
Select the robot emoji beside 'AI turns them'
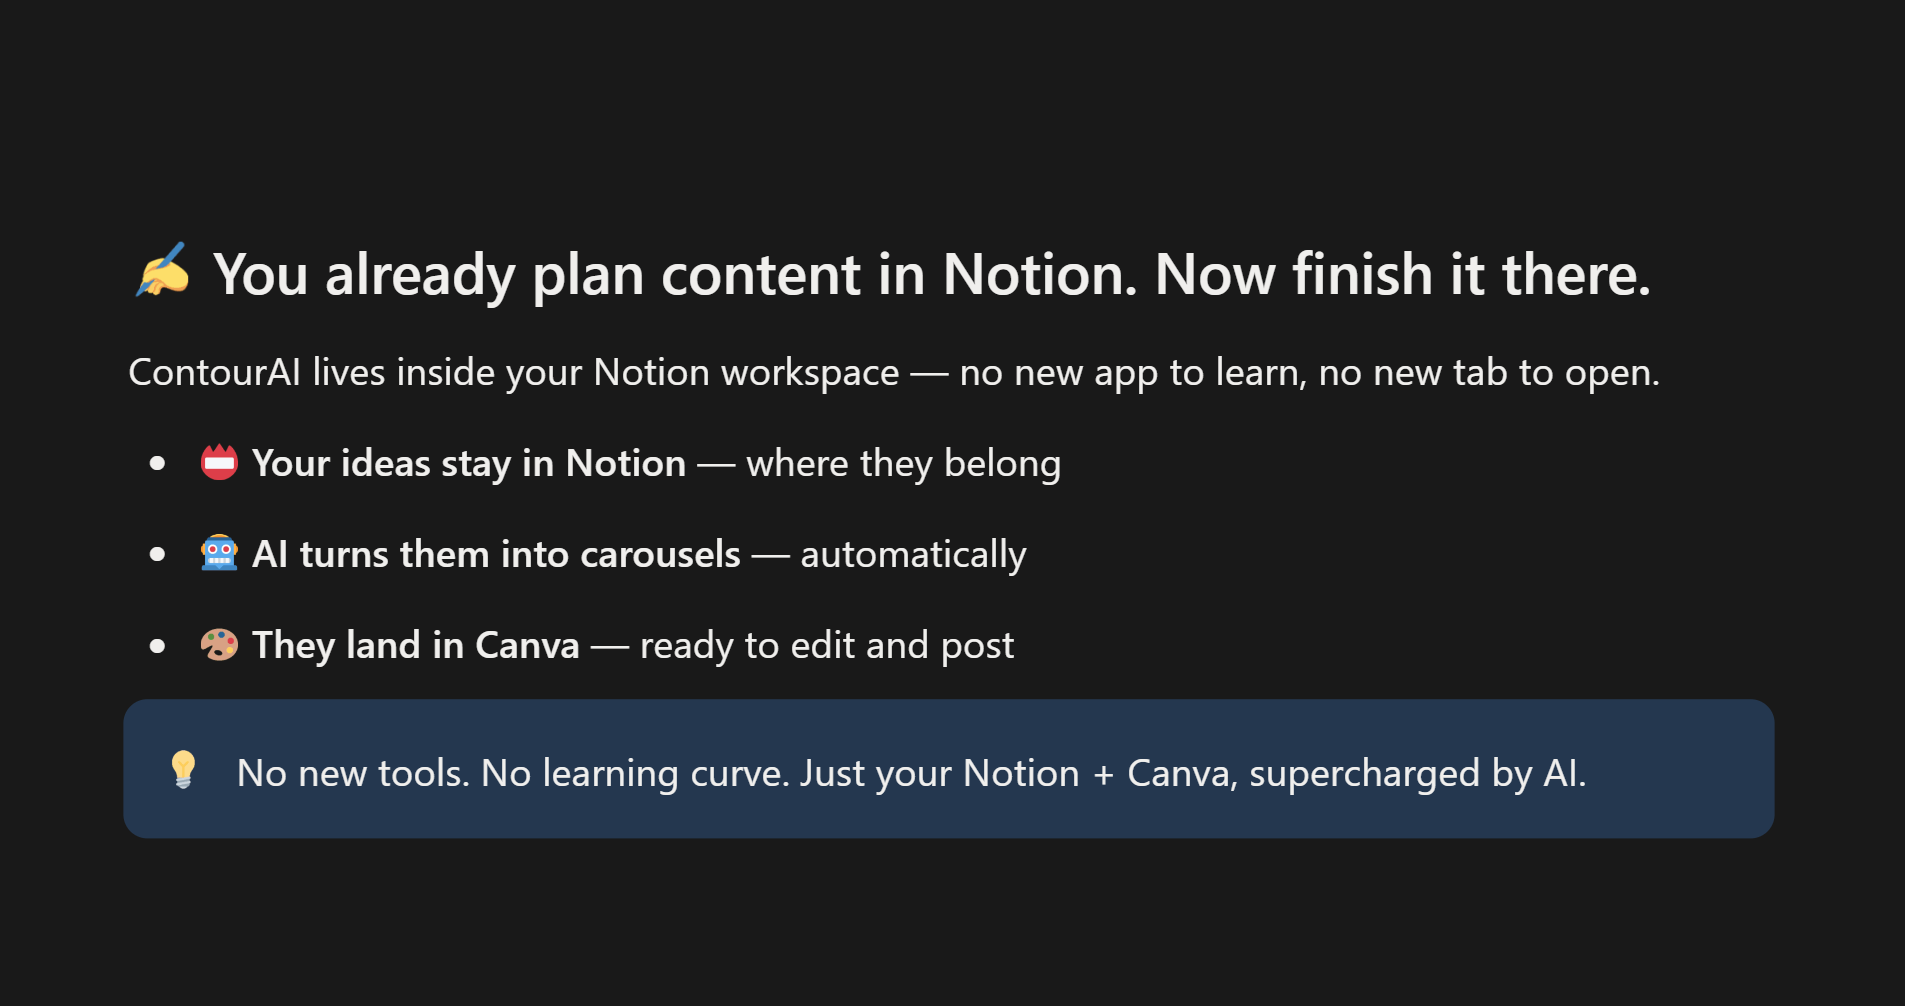[x=219, y=553]
